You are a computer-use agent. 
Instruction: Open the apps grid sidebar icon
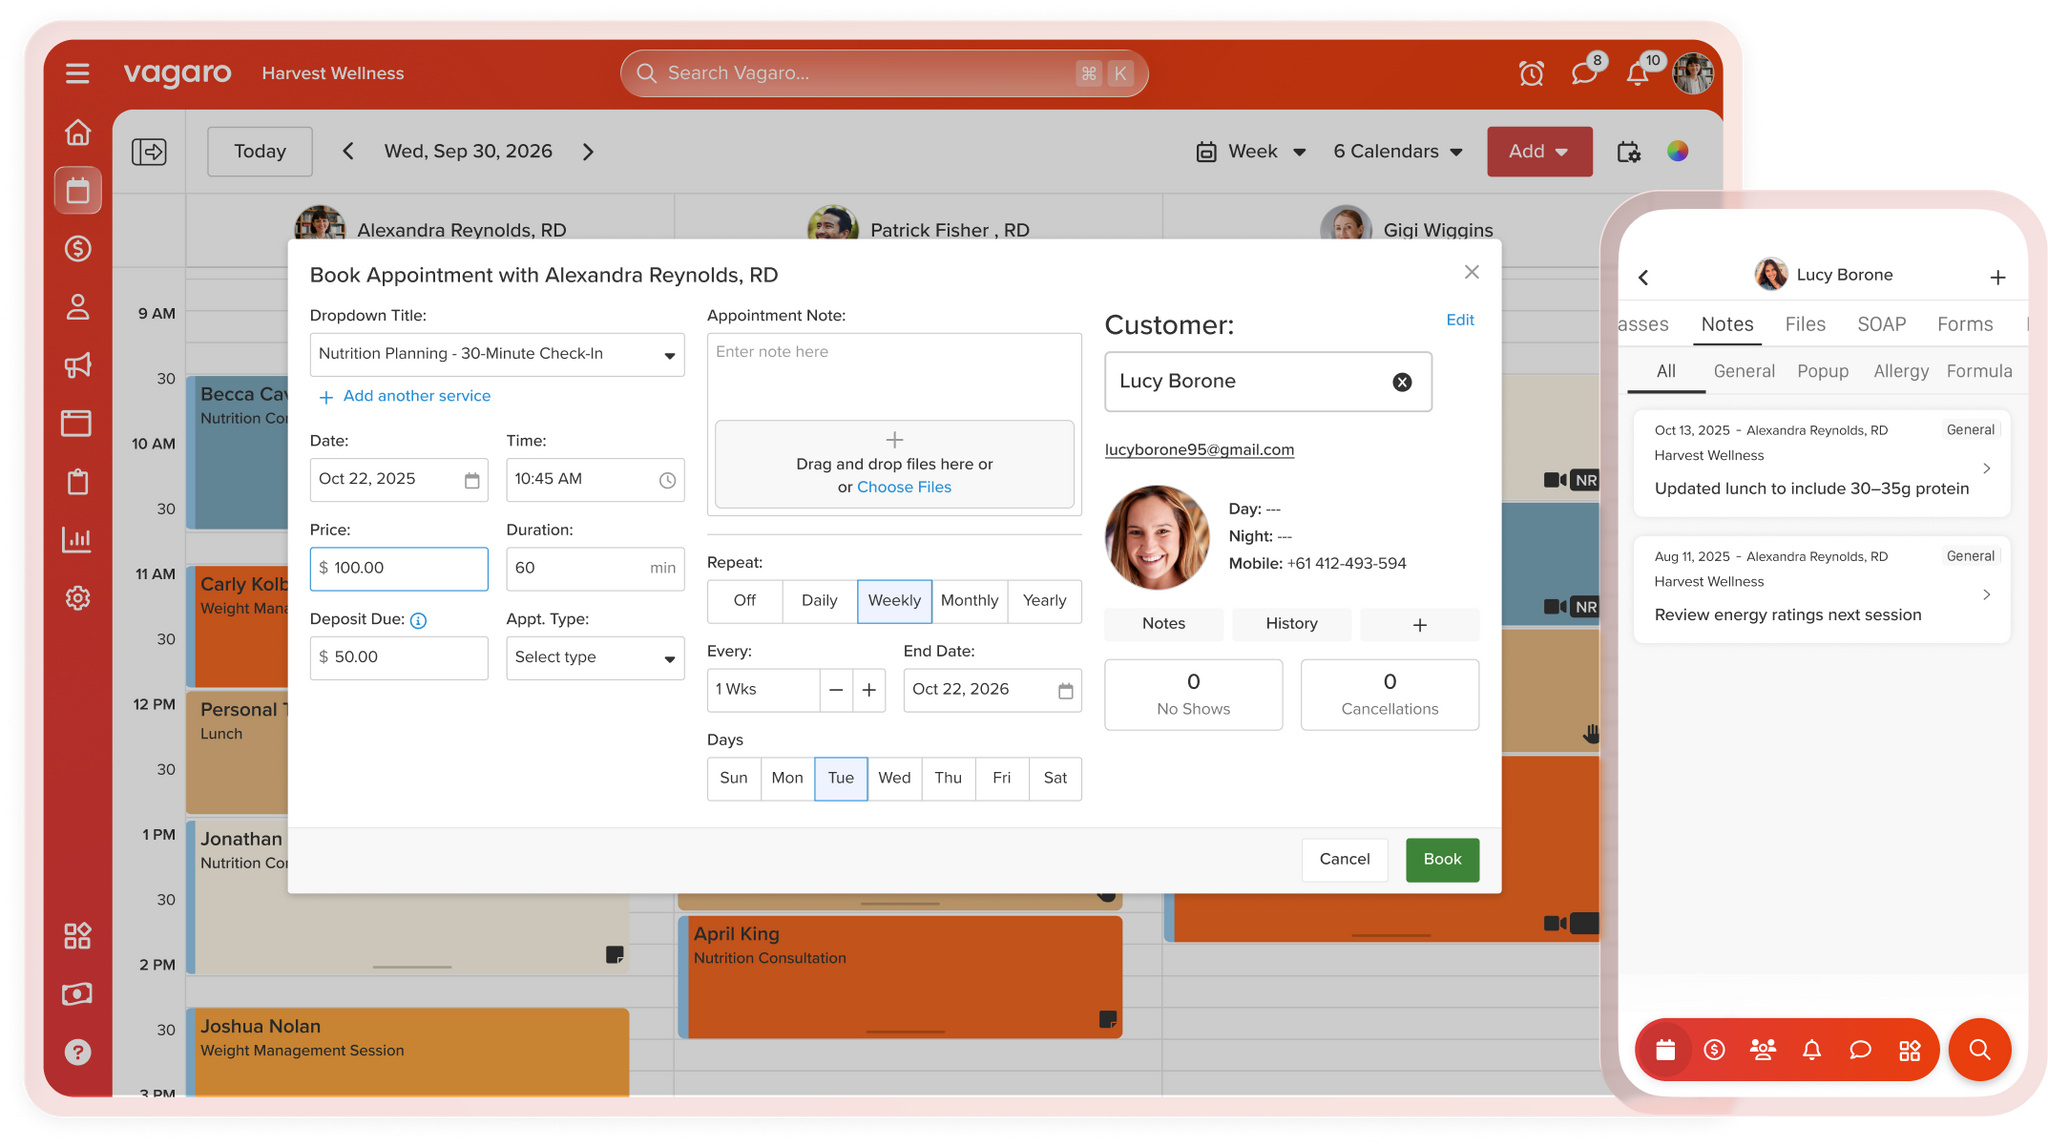[78, 936]
